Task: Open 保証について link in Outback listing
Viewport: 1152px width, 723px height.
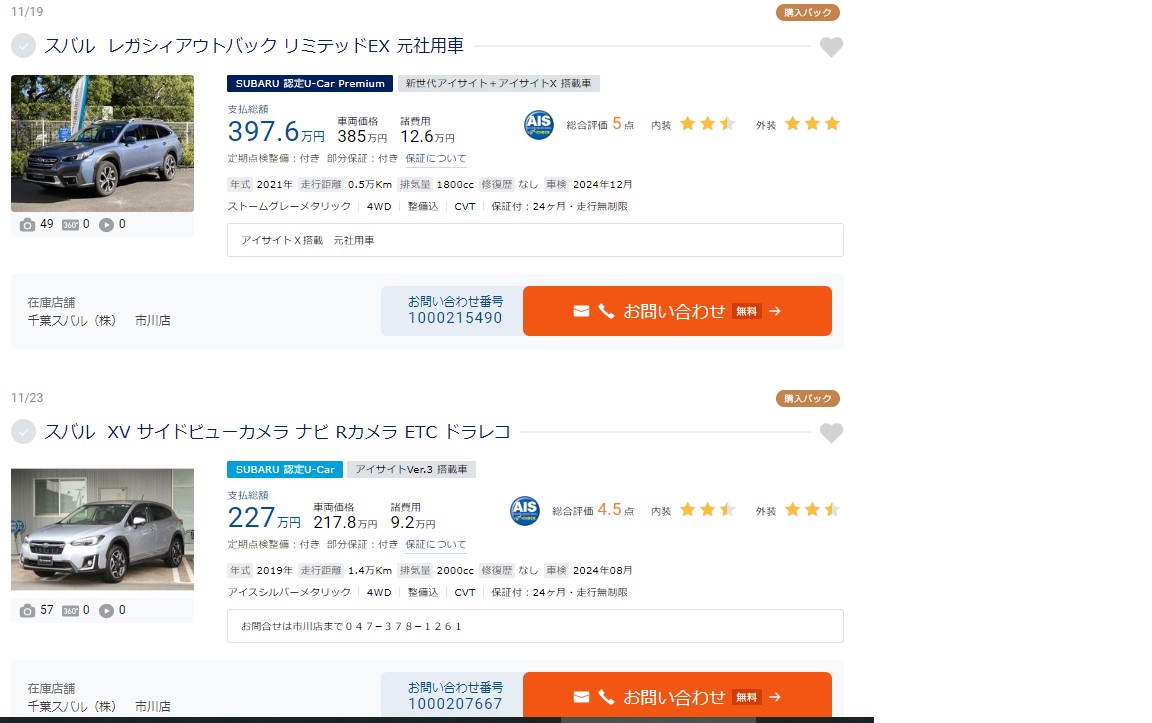Action: coord(436,158)
